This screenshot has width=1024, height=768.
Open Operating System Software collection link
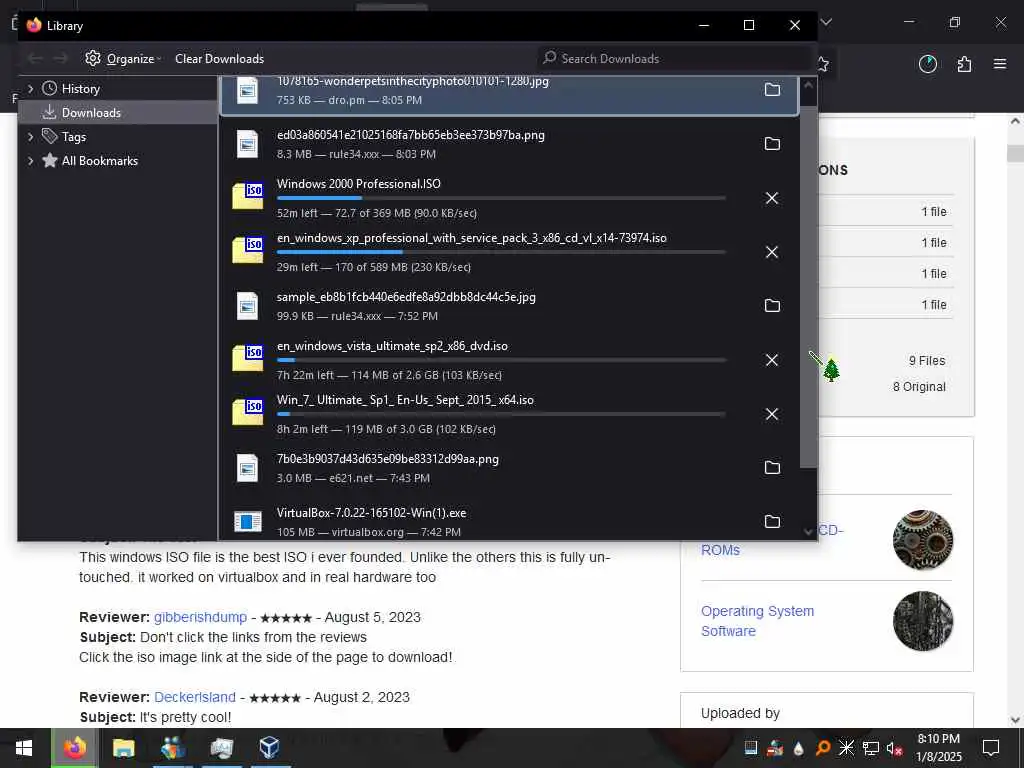point(758,621)
